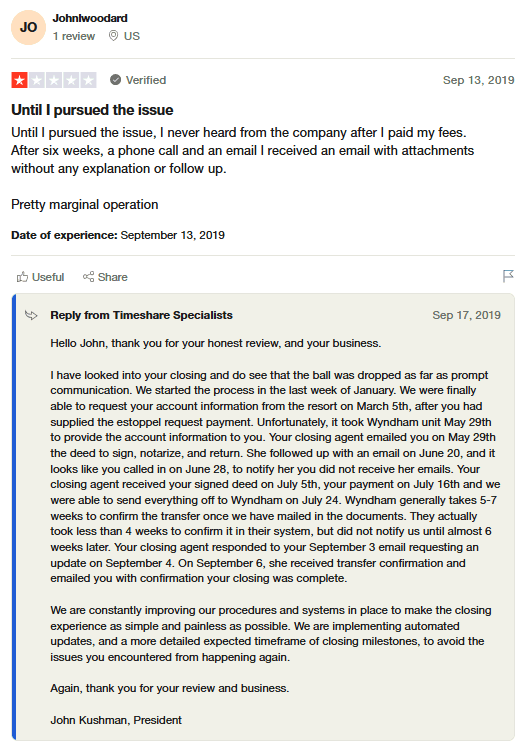
Task: Click the Share network icon
Action: 88,276
